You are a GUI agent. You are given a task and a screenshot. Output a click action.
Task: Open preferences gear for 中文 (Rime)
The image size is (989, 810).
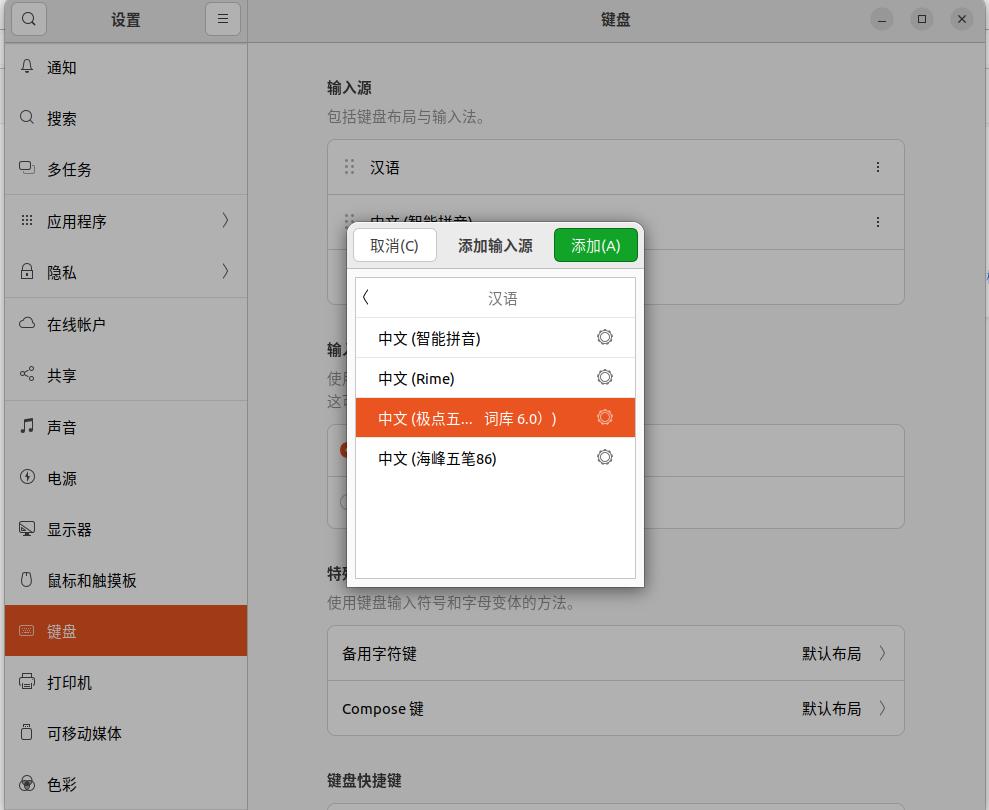[604, 378]
